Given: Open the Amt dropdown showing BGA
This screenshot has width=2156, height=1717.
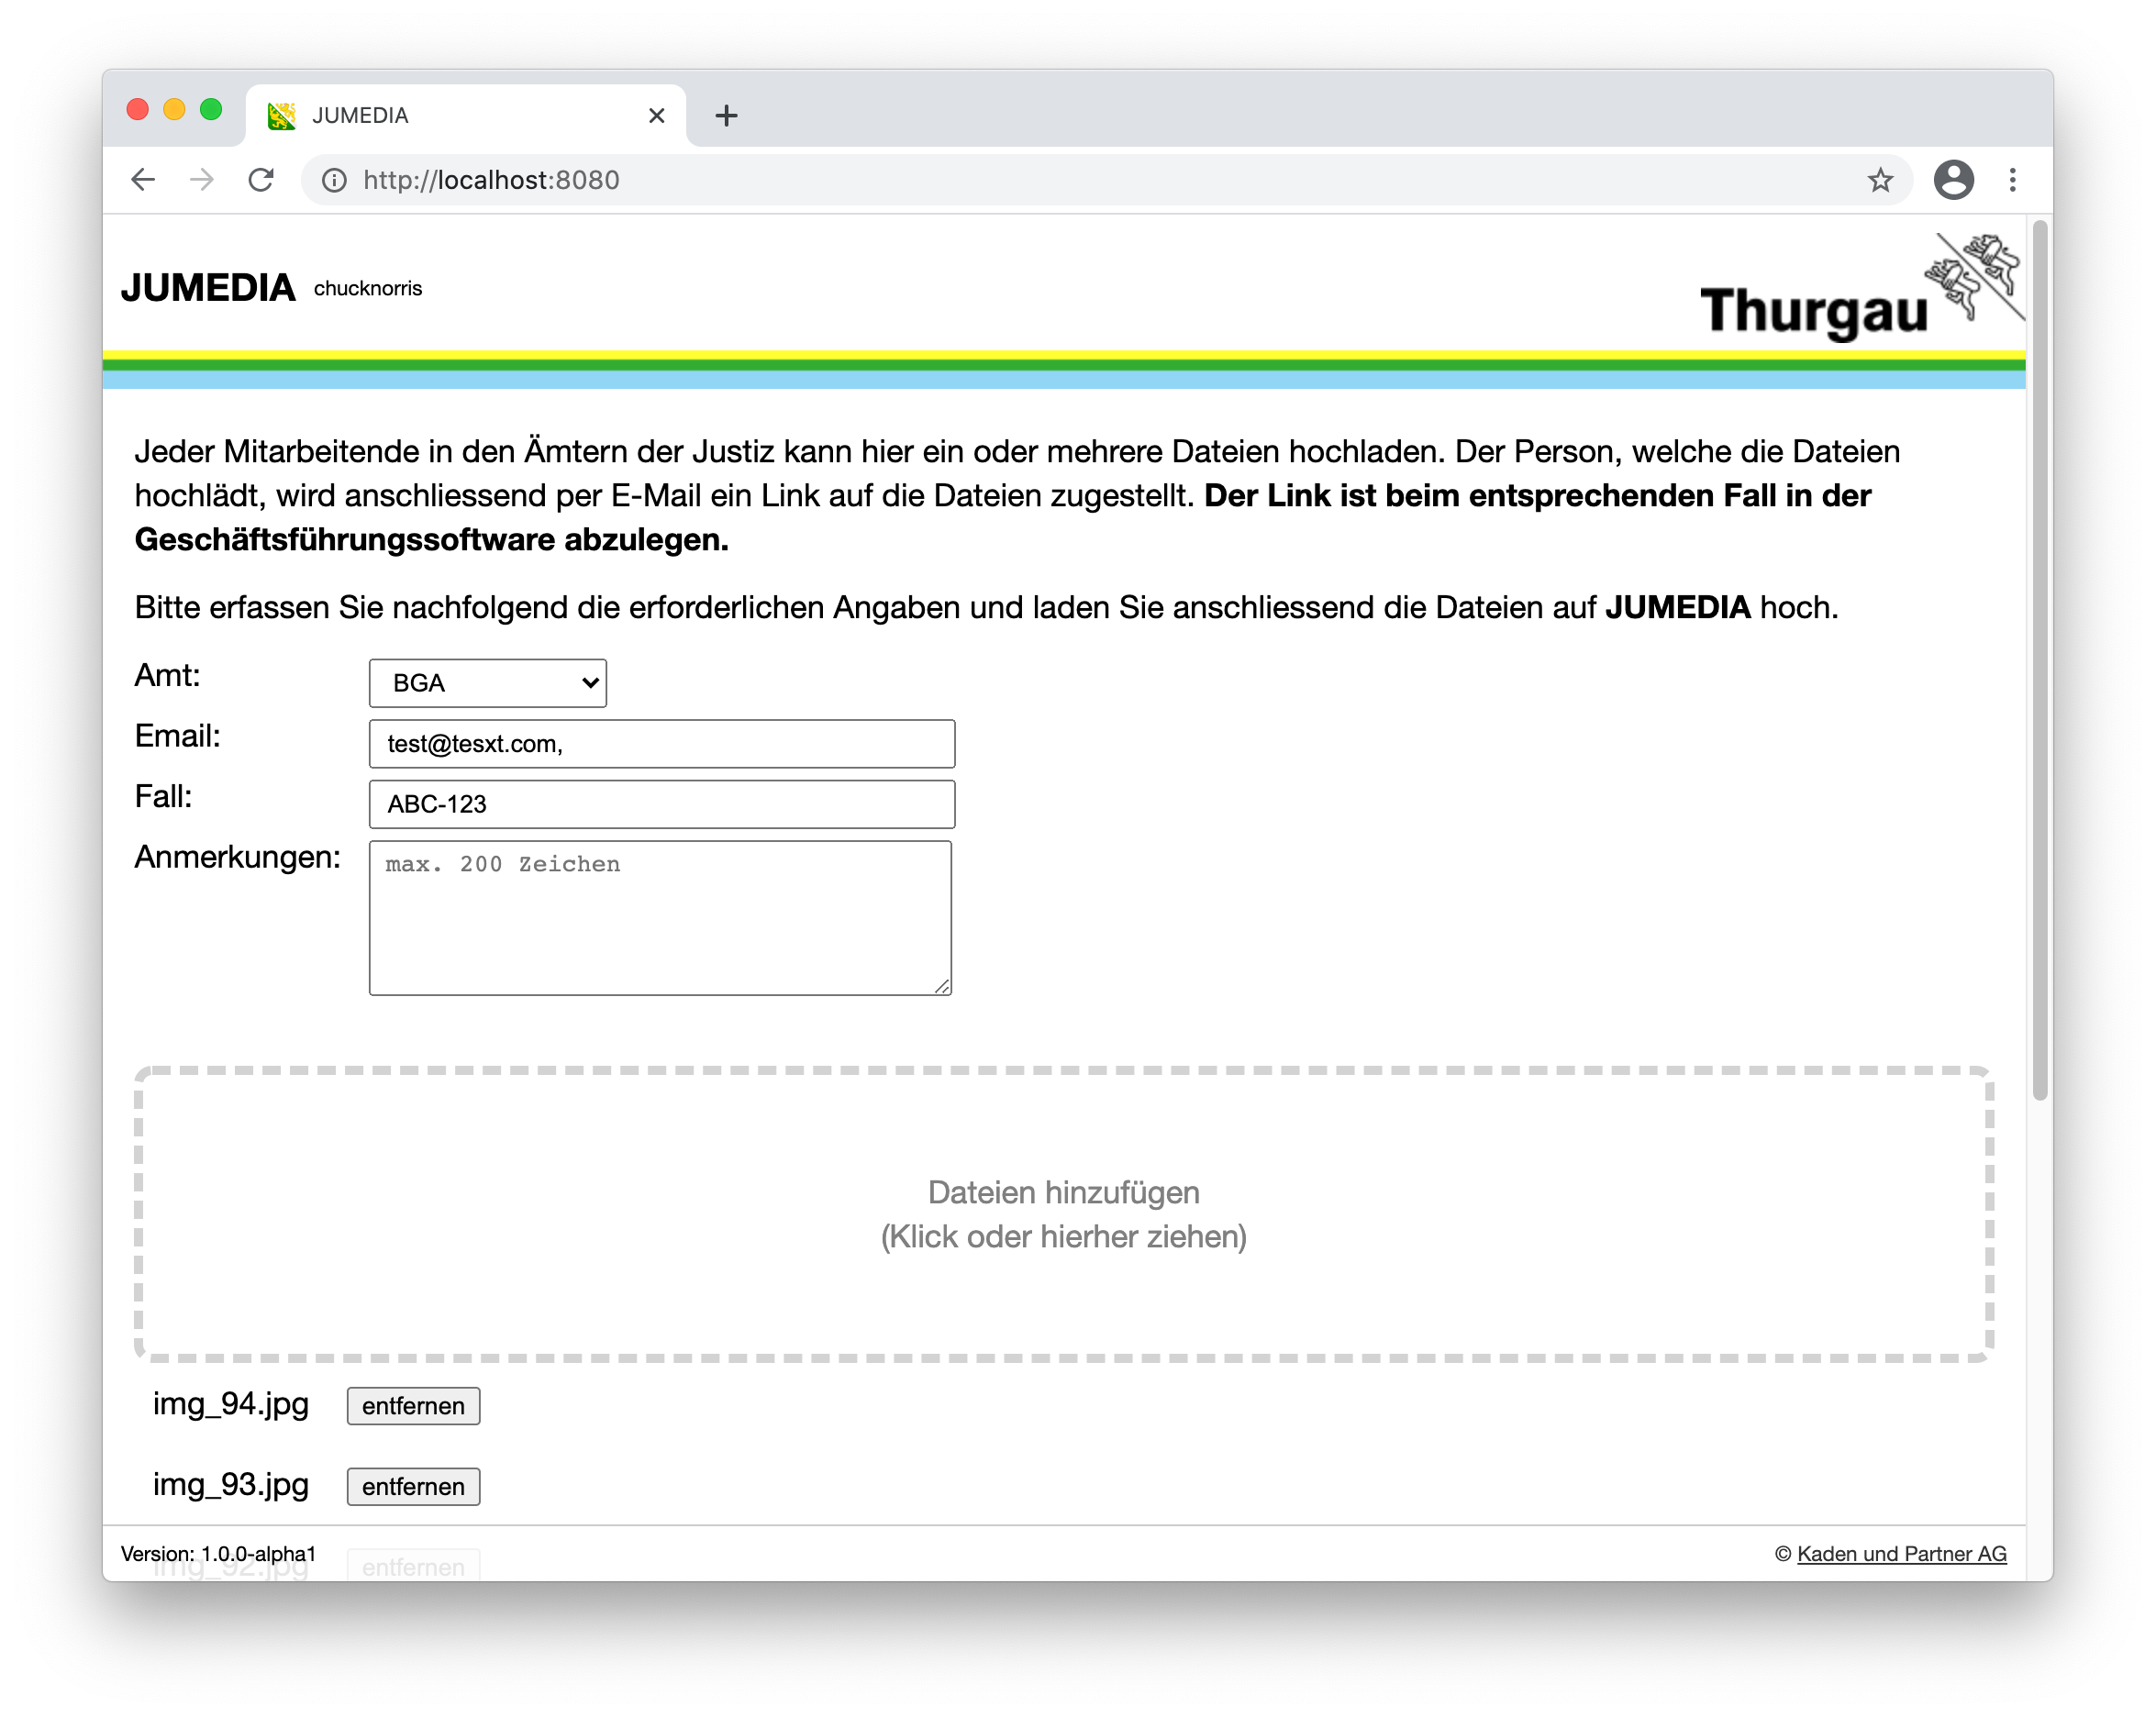Looking at the screenshot, I should 488,683.
